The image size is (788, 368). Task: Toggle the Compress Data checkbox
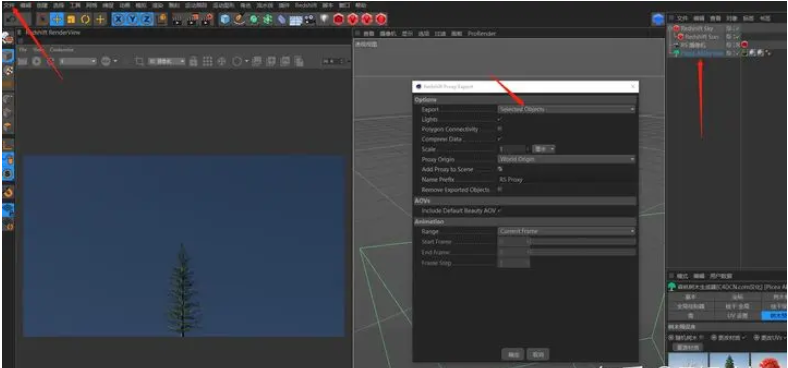pos(500,139)
